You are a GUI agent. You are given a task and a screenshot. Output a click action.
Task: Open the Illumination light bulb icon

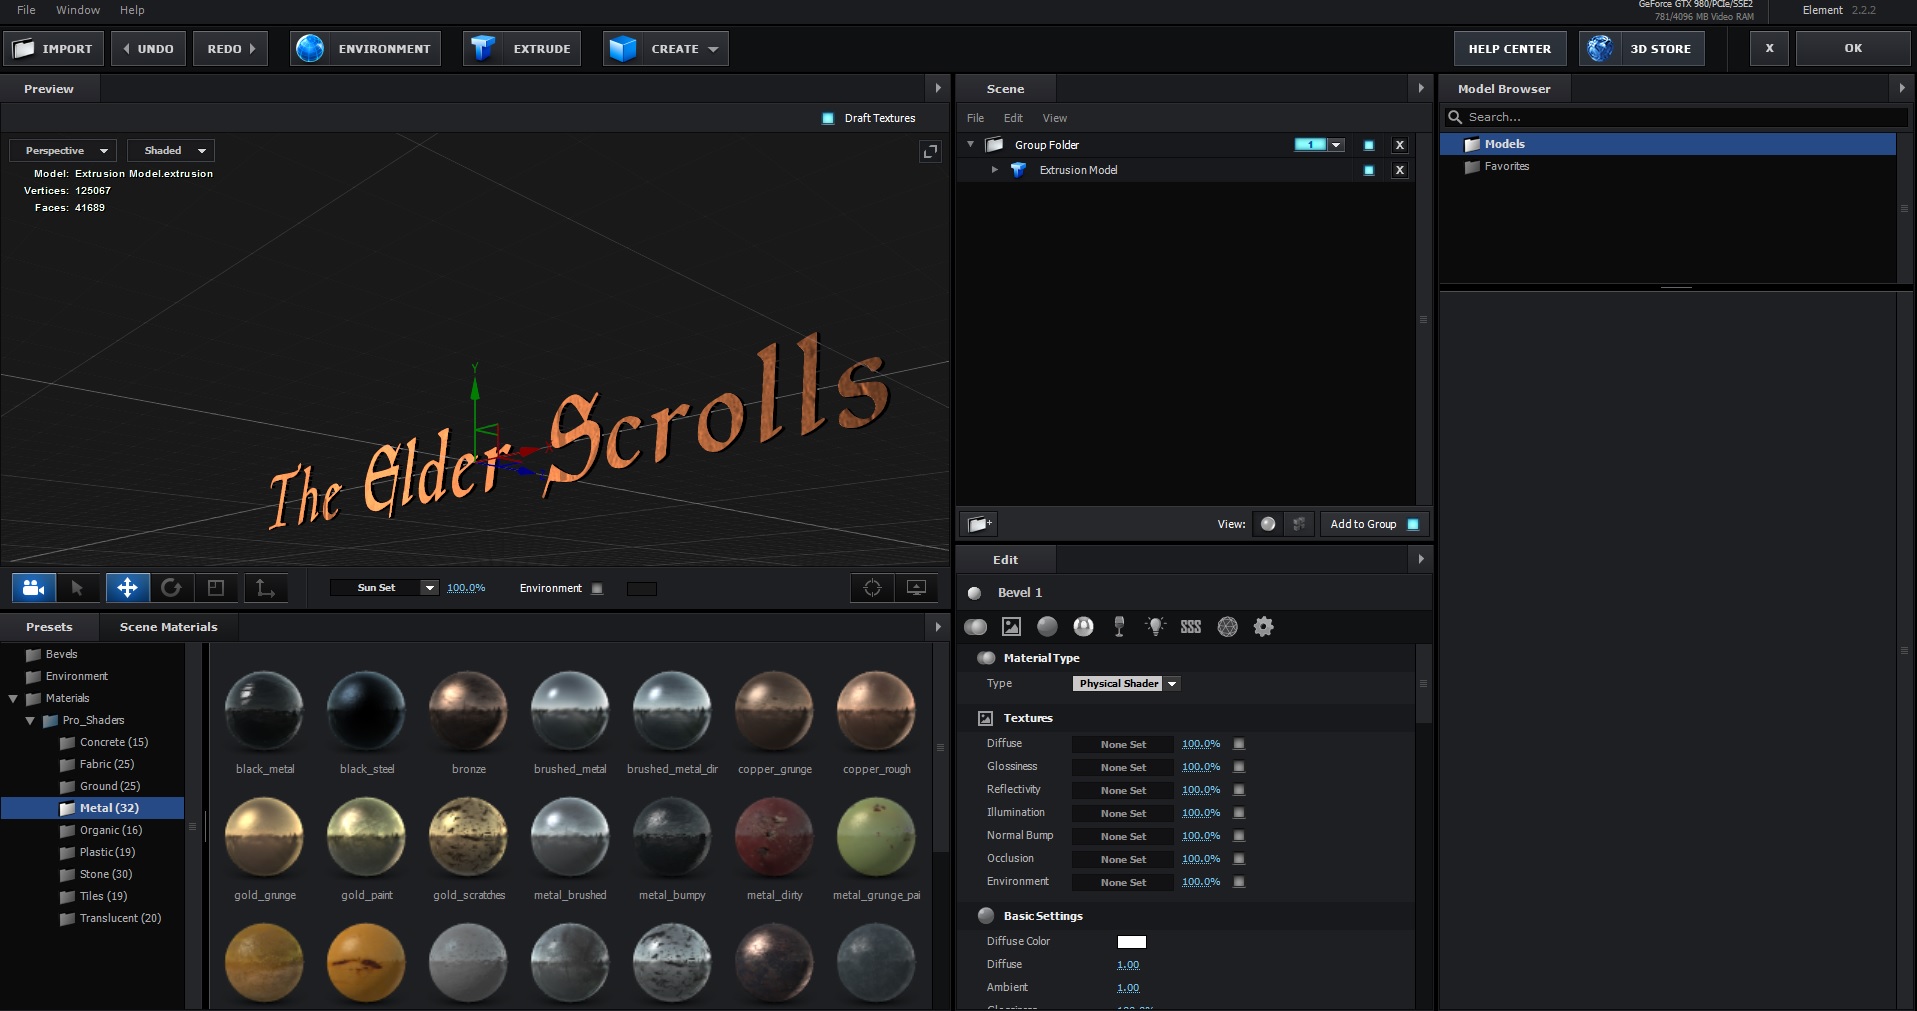[x=1155, y=627]
